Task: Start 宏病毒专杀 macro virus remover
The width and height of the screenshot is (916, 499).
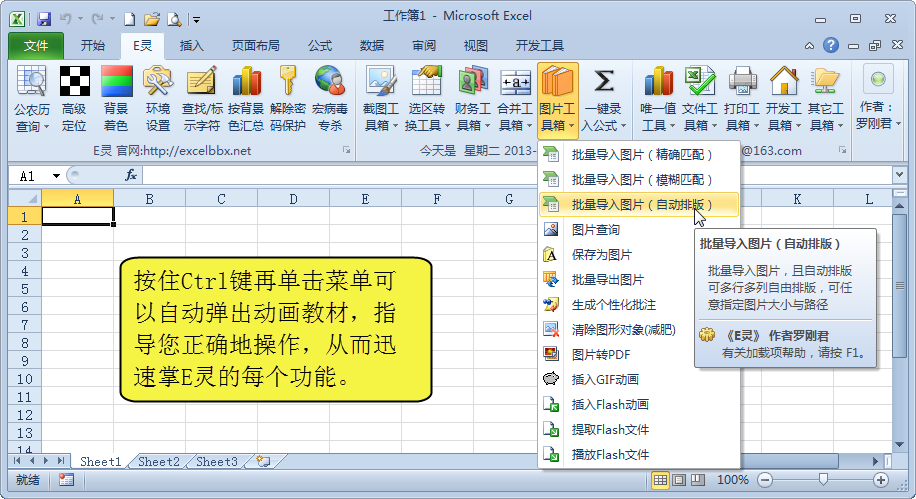Action: 330,98
